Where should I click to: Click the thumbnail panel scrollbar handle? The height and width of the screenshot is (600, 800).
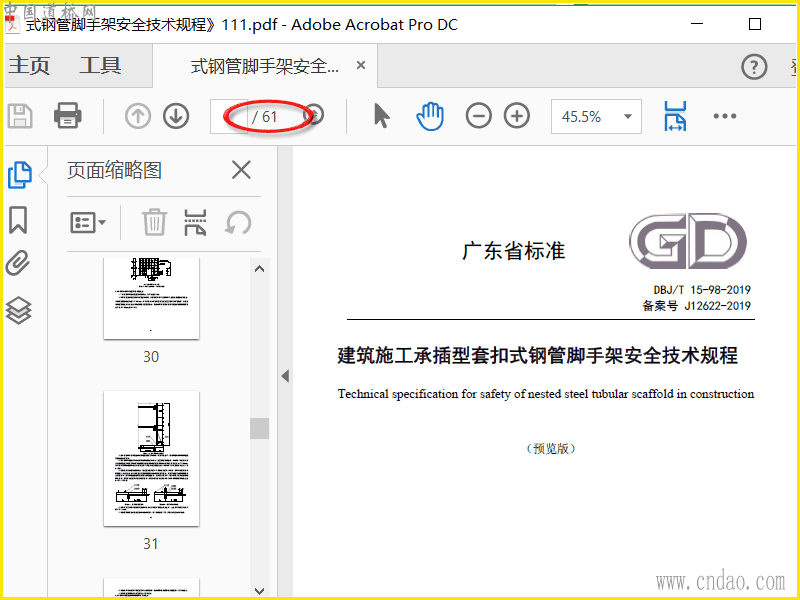click(x=259, y=428)
